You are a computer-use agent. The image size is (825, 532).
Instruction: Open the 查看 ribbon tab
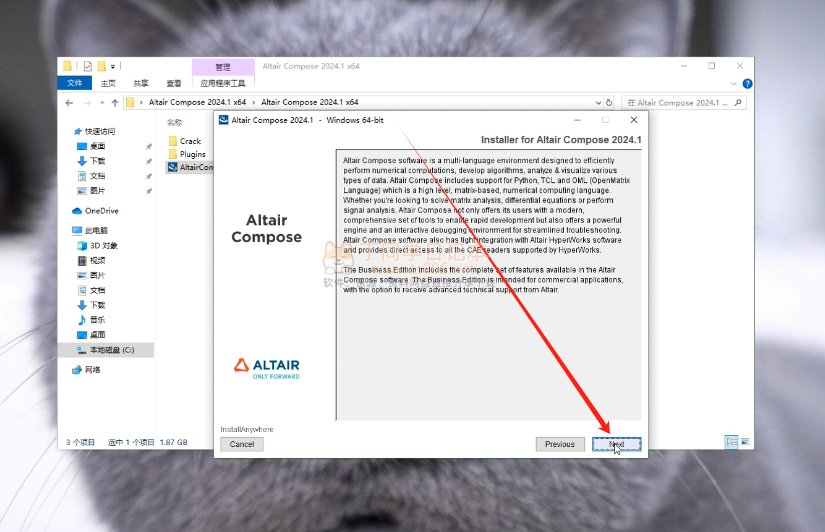click(x=174, y=83)
